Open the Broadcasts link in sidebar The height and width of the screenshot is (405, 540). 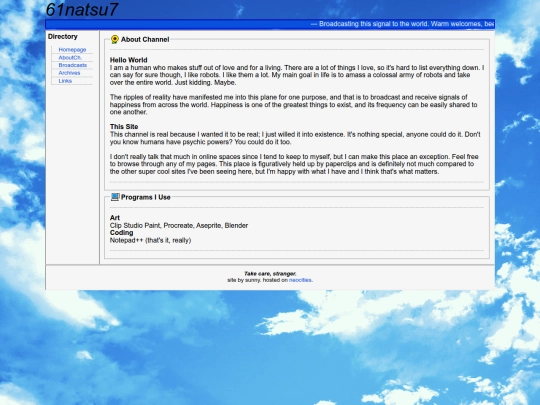73,65
